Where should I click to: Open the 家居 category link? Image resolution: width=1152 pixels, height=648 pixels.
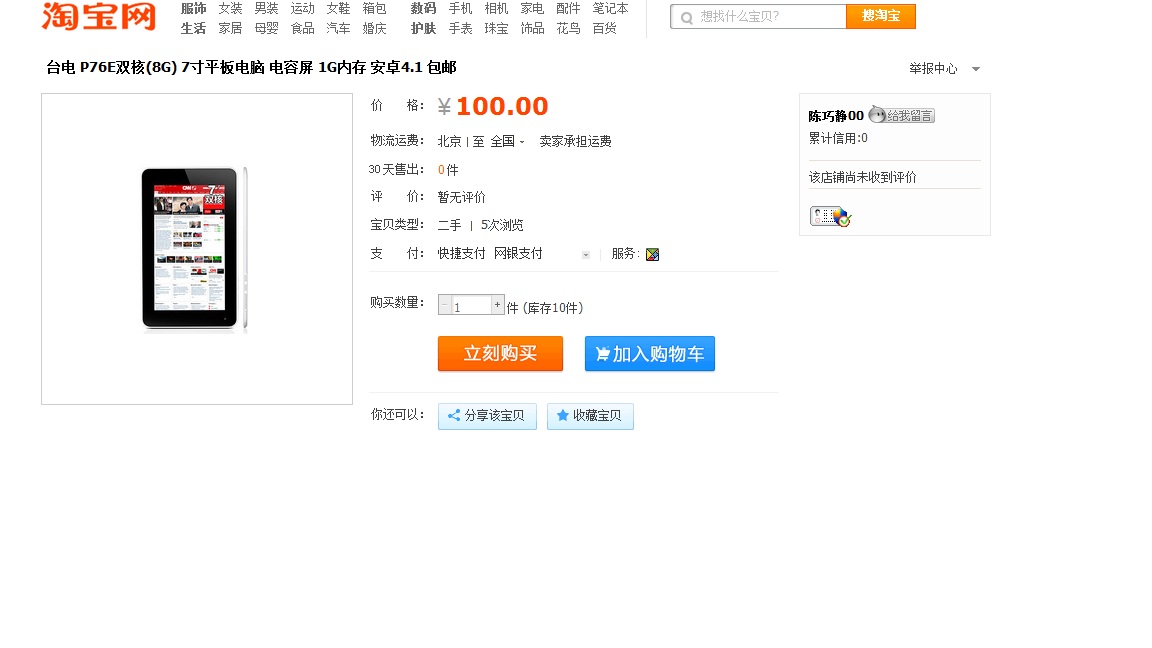point(230,28)
